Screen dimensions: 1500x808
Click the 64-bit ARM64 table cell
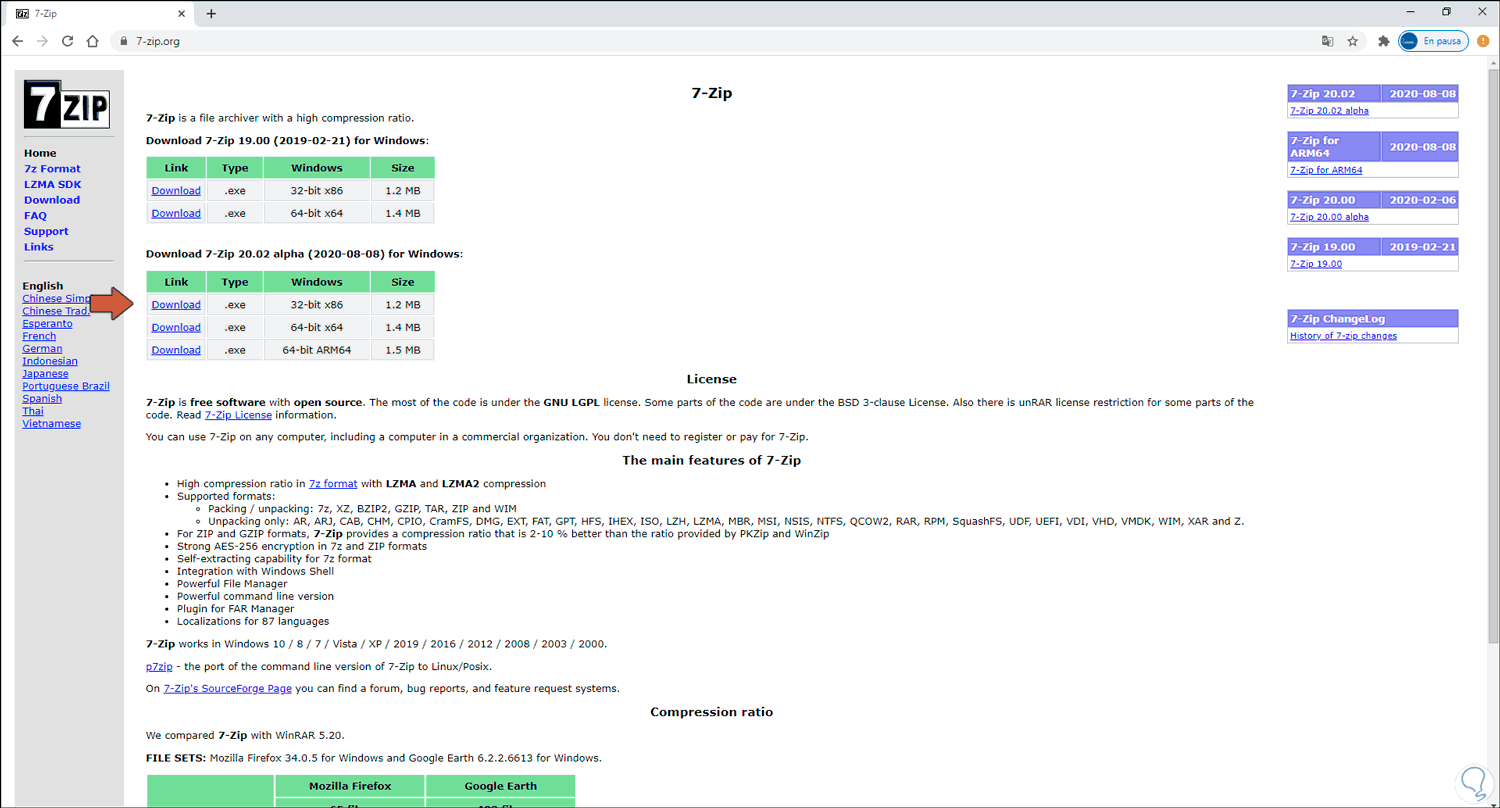(x=317, y=351)
